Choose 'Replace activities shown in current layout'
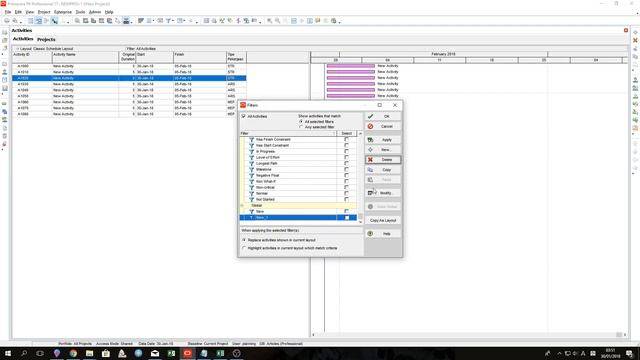The width and height of the screenshot is (640, 360). click(x=244, y=240)
